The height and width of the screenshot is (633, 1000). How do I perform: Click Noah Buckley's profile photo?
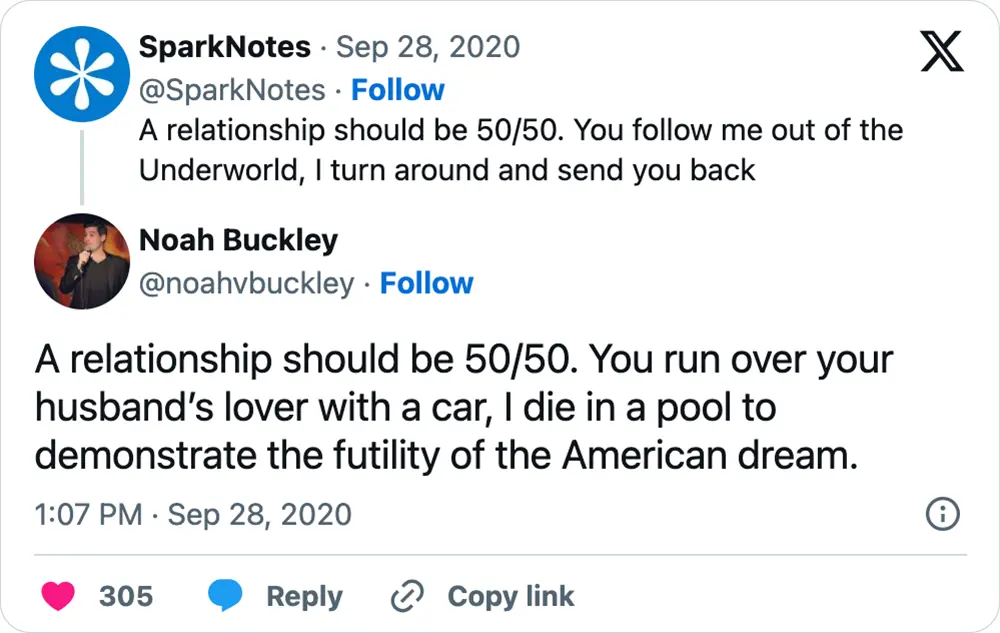click(81, 261)
